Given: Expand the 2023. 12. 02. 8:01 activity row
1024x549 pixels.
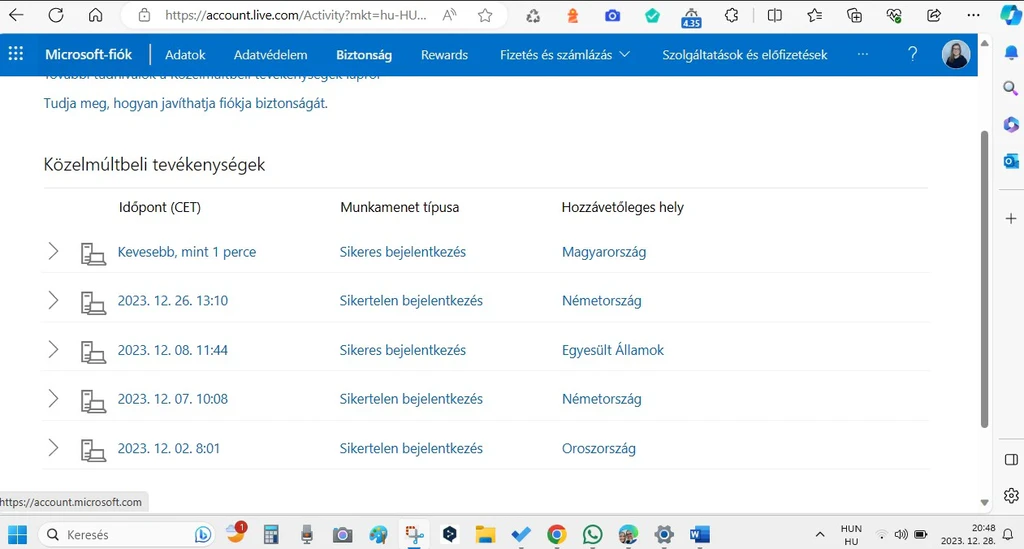Looking at the screenshot, I should (x=54, y=449).
